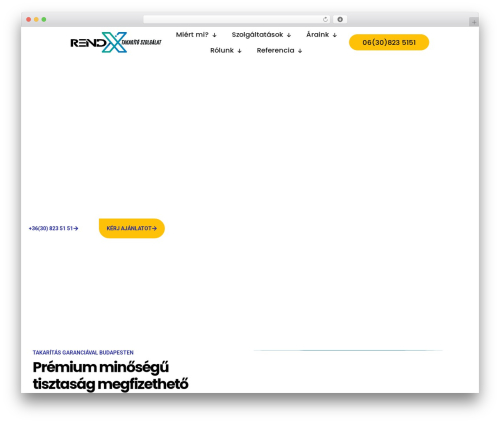Click the KÉRJ AJÁNLATOT button

pyautogui.click(x=132, y=228)
